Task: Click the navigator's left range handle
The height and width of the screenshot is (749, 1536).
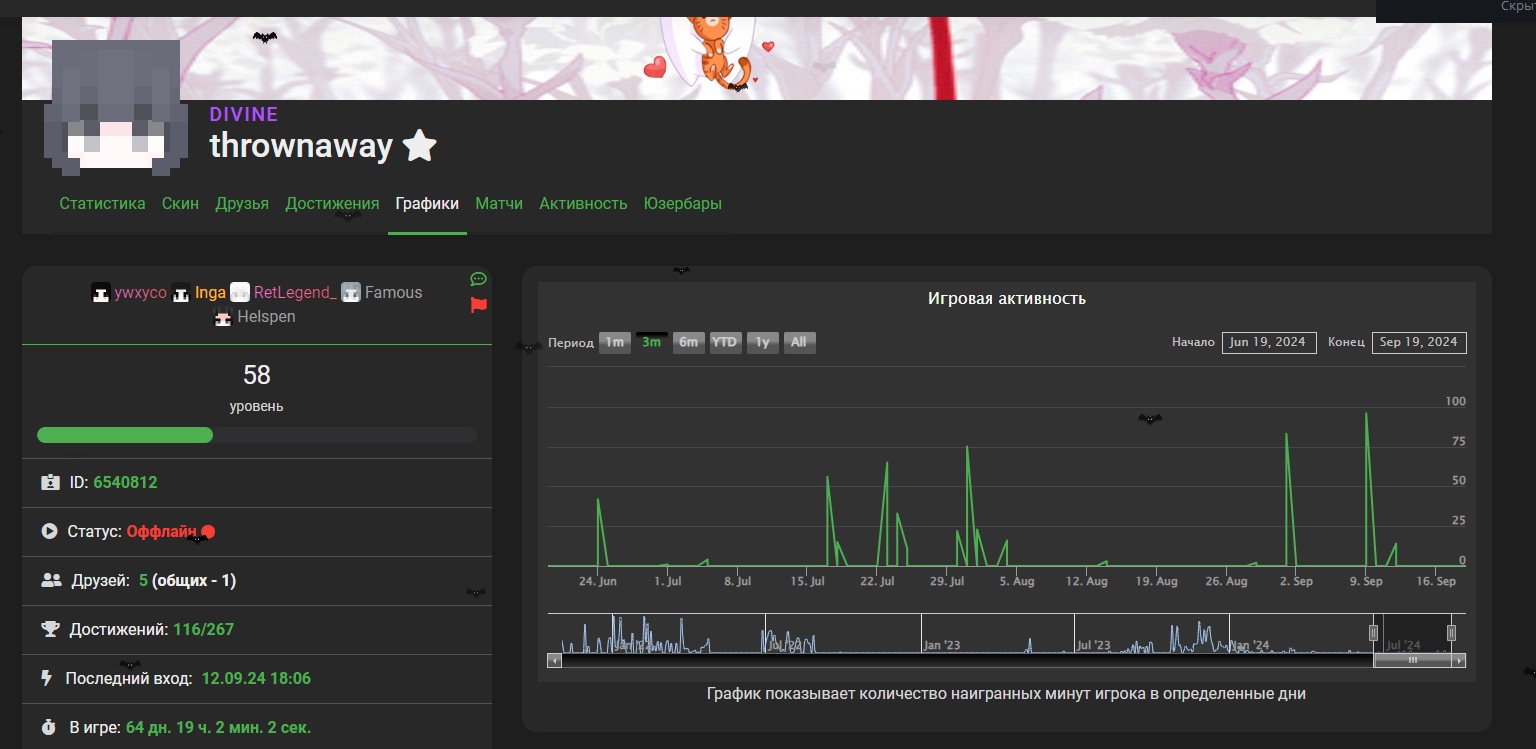Action: click(x=1373, y=632)
